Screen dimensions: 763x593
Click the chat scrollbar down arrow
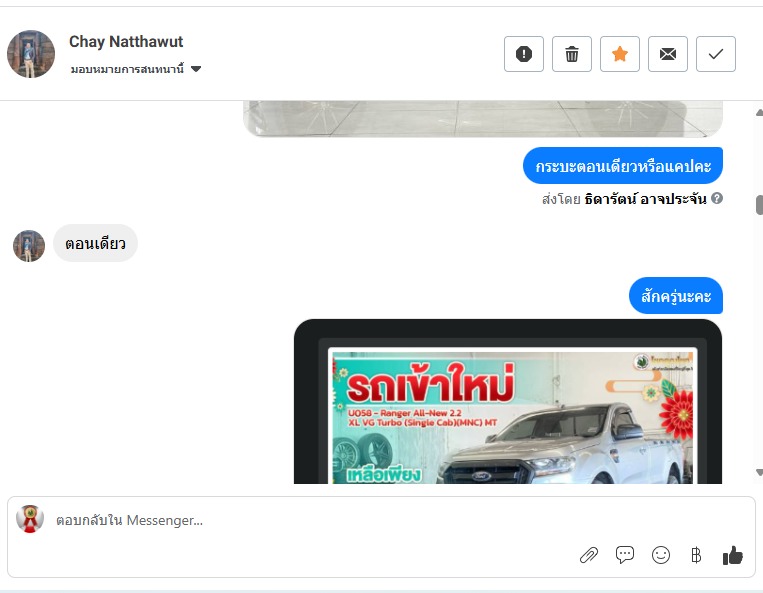click(x=759, y=472)
